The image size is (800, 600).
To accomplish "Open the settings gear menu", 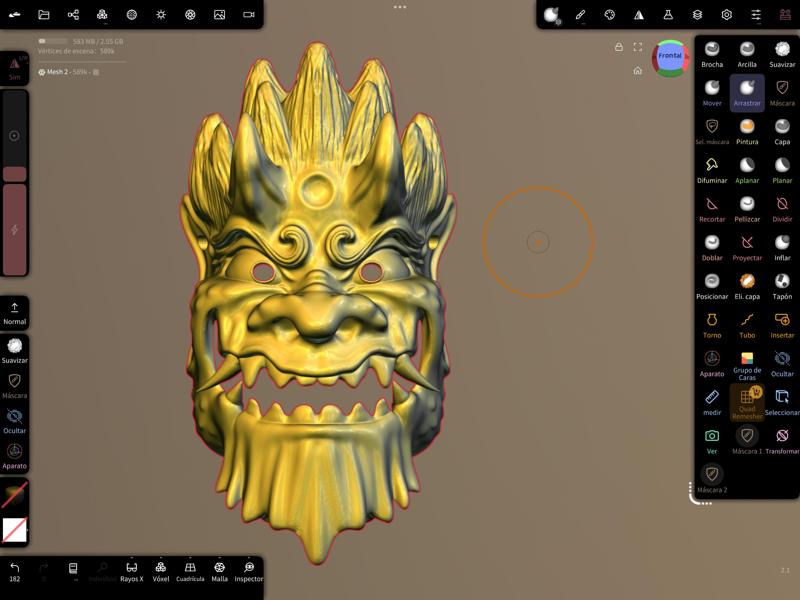I will click(x=727, y=15).
